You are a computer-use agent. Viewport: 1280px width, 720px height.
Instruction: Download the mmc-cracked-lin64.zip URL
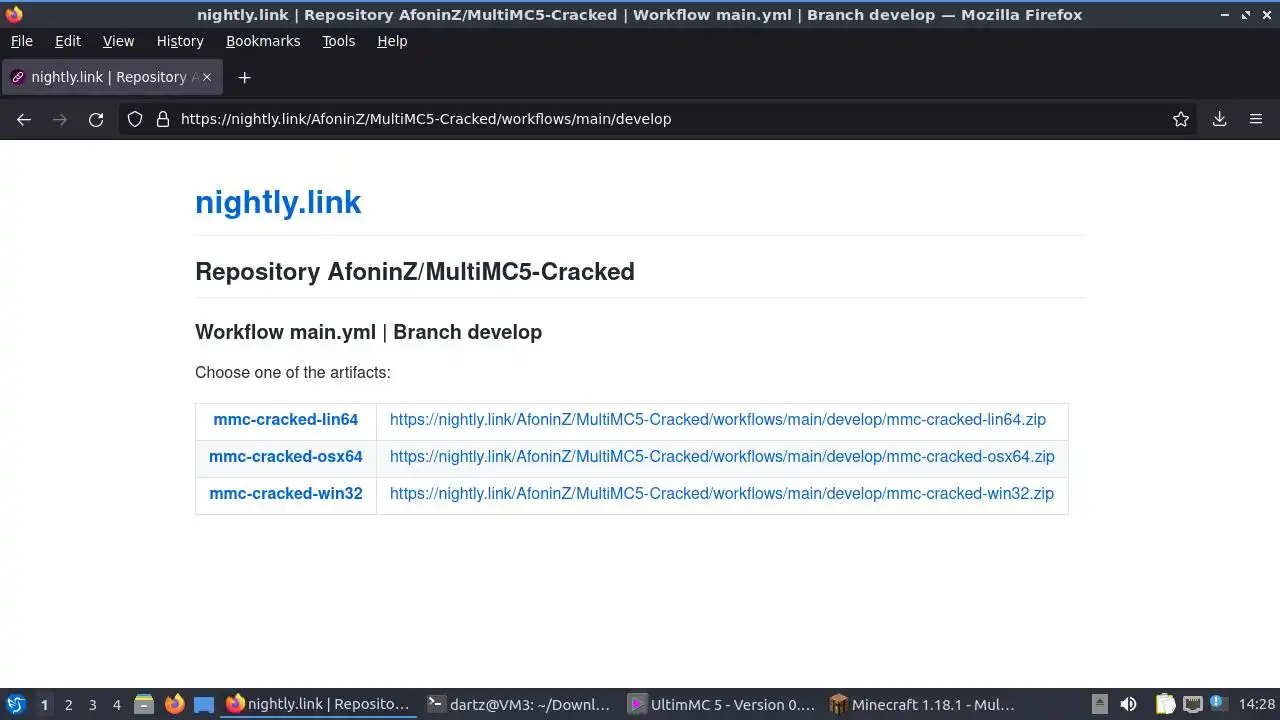(718, 420)
